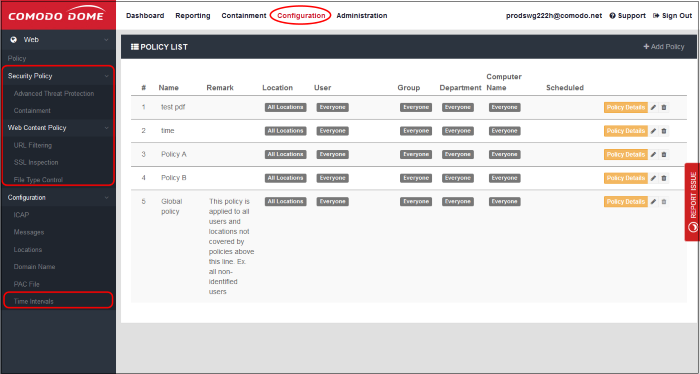
Task: Open Policy Details for Global policy
Action: tap(626, 202)
